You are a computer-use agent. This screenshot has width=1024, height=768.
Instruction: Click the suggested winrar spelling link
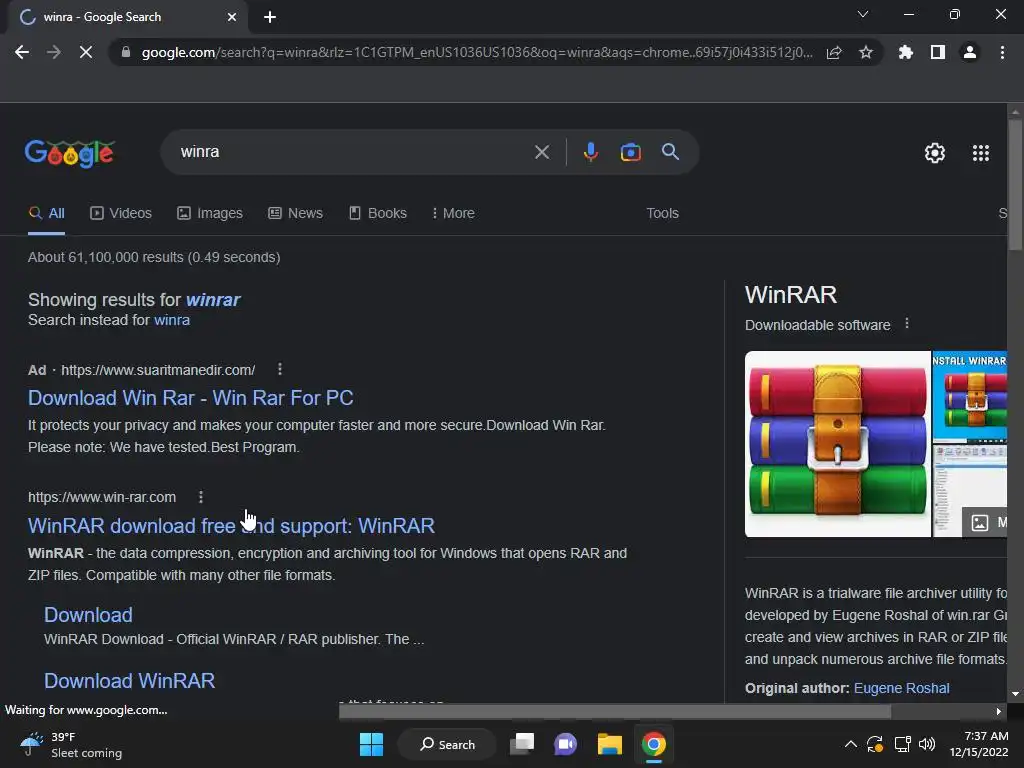213,300
